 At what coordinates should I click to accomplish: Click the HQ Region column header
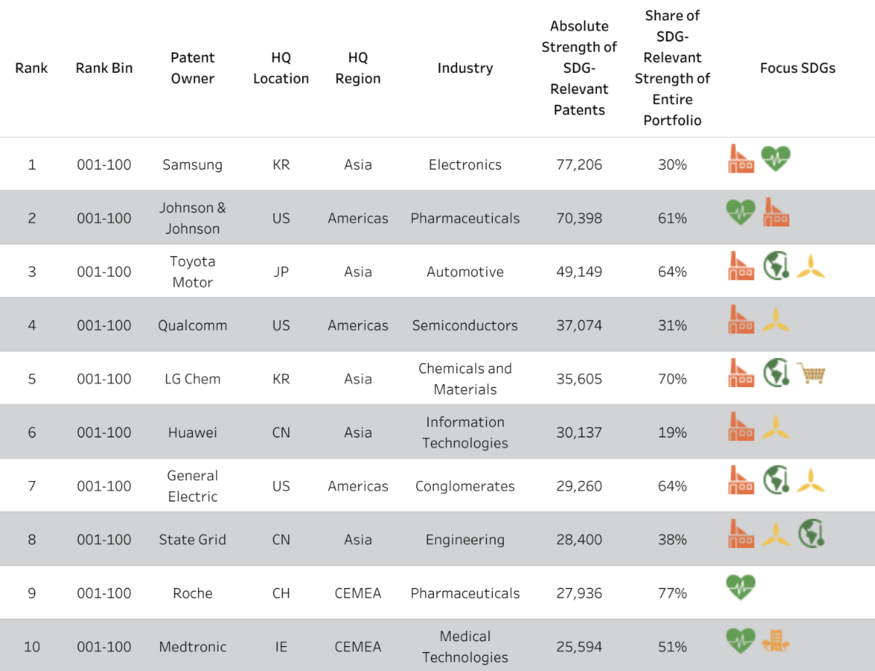(x=358, y=68)
